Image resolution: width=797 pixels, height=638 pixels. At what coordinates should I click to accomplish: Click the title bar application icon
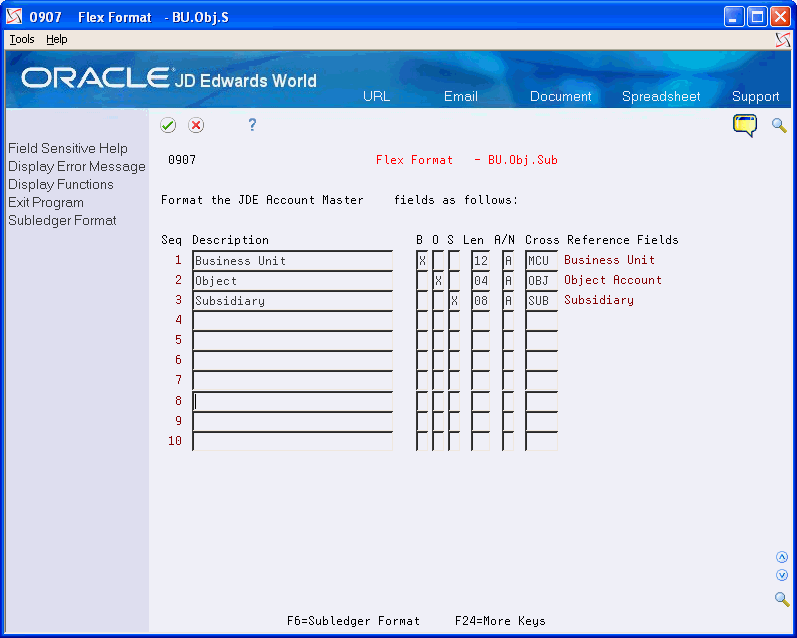point(14,17)
